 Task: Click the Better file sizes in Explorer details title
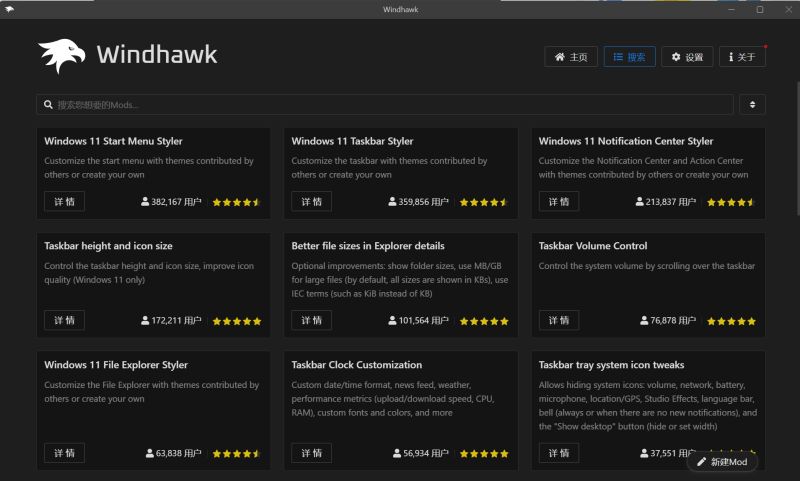coord(368,246)
